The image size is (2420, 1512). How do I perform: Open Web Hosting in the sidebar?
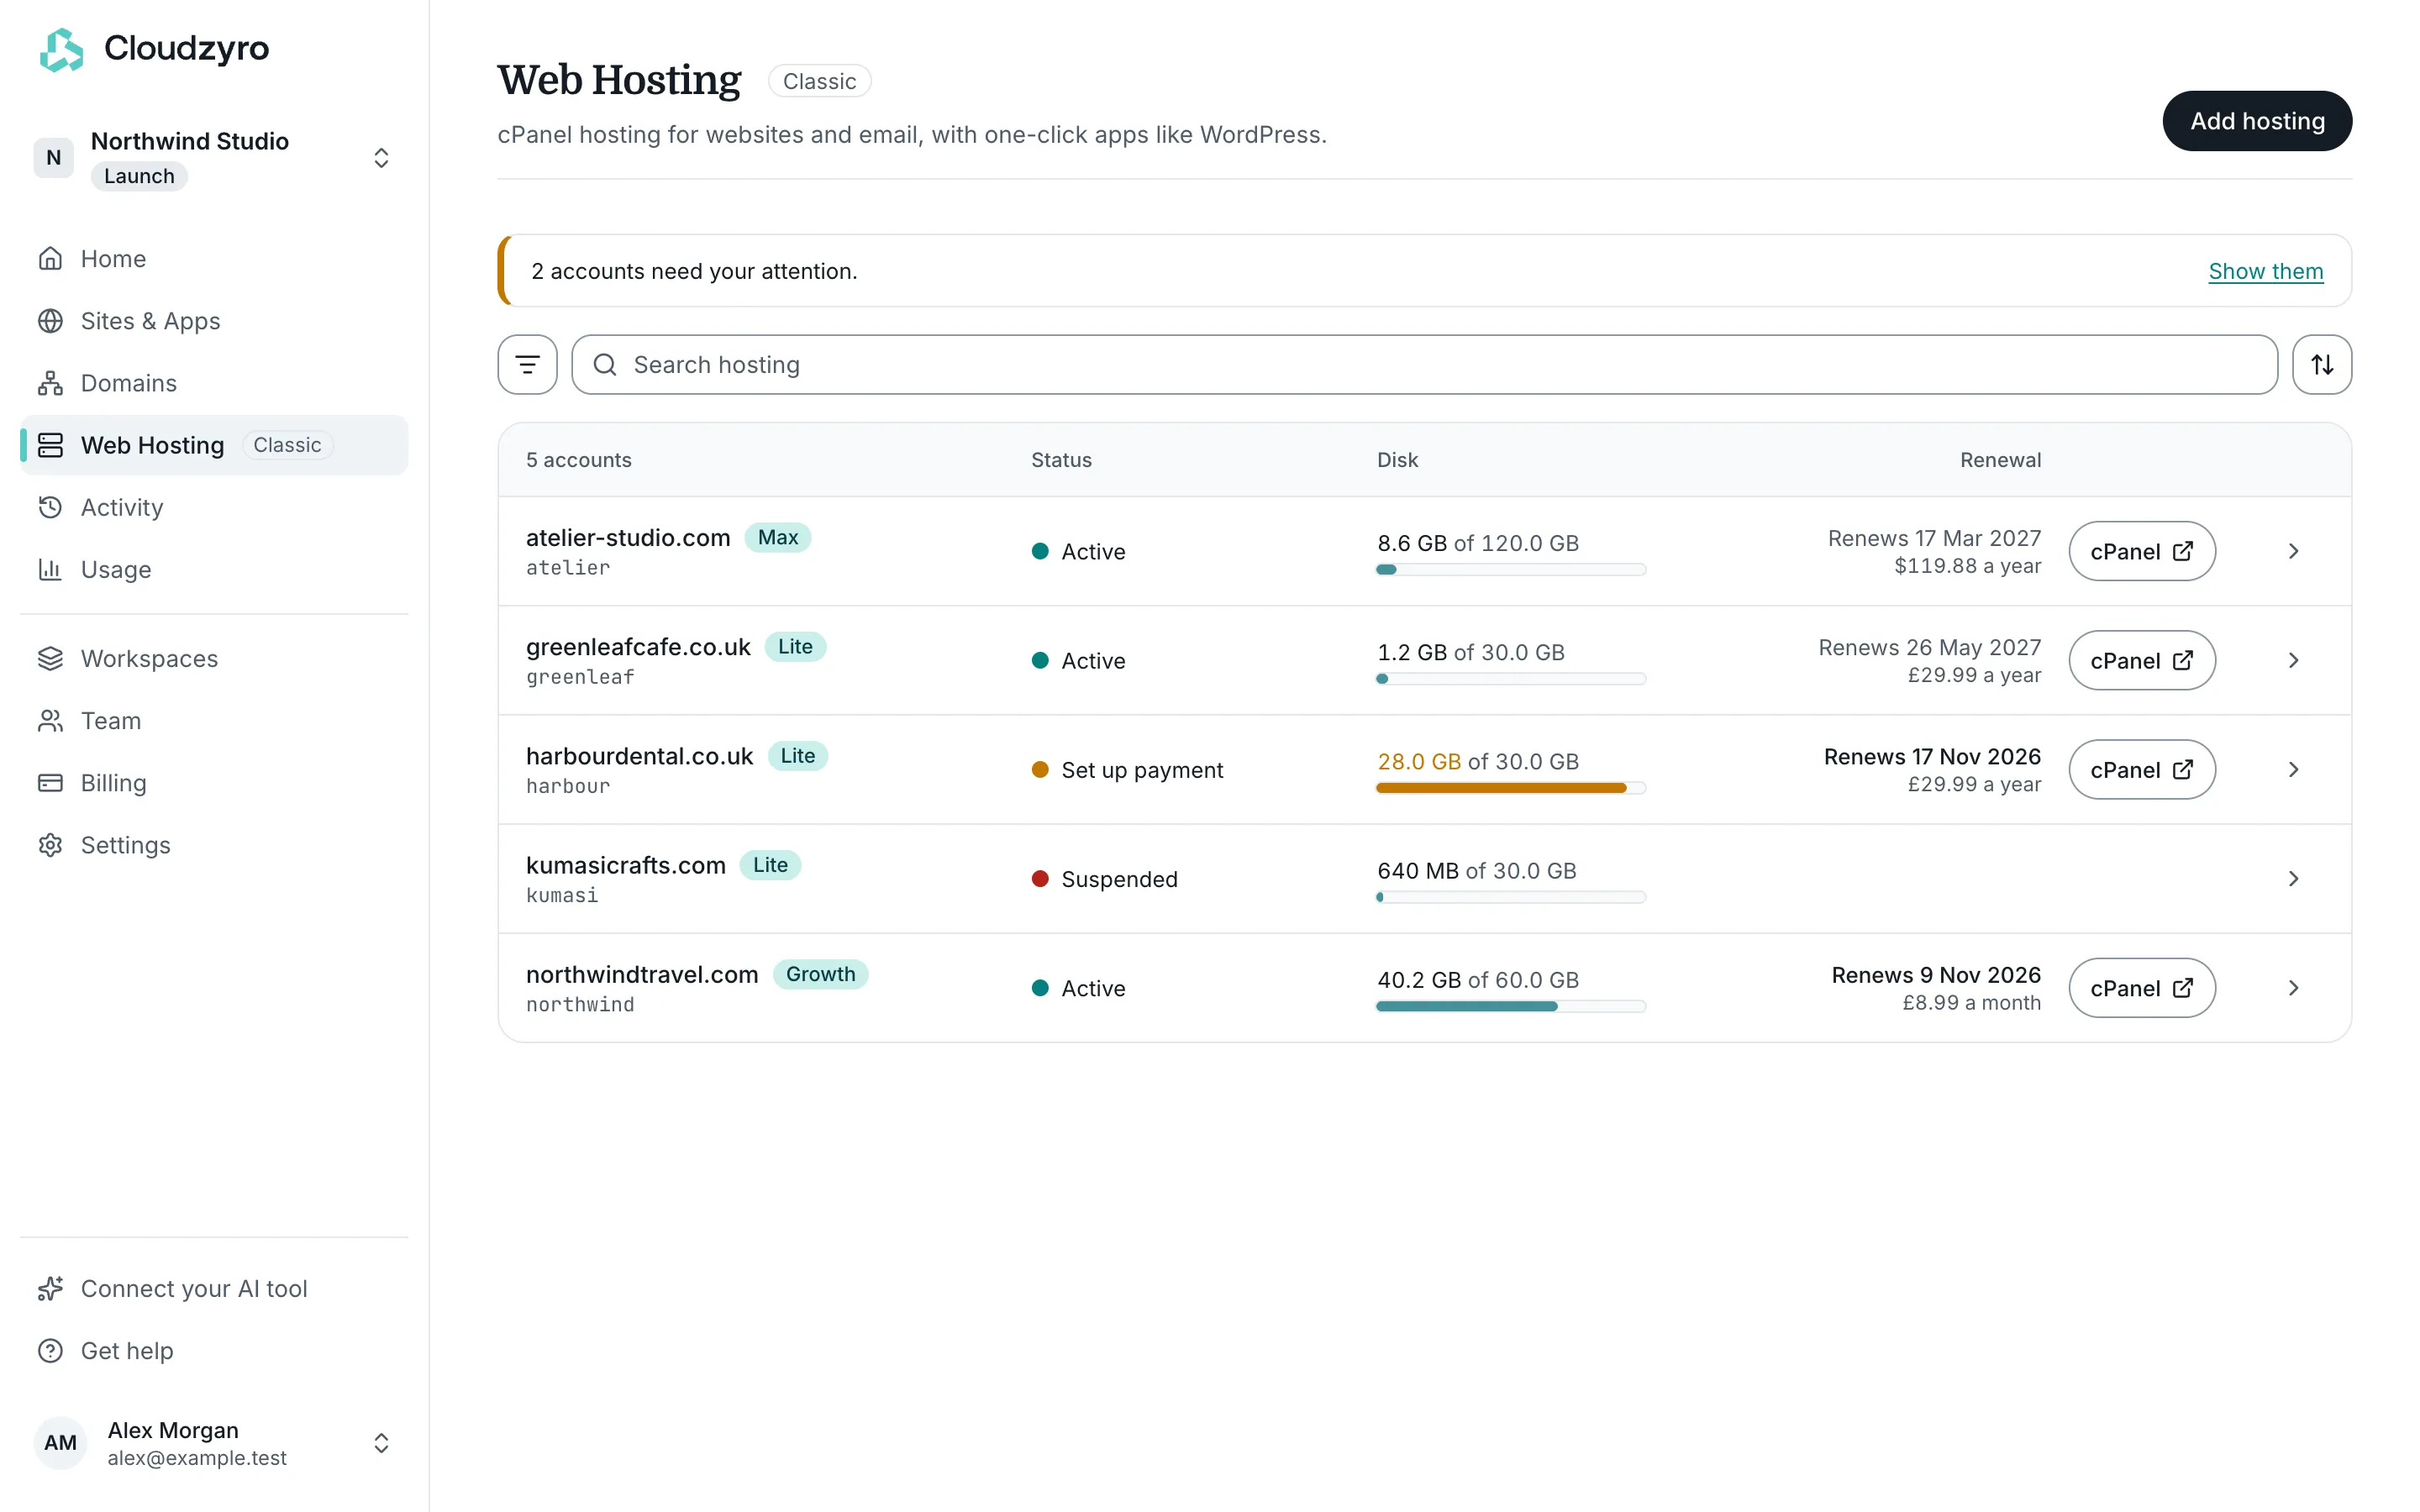tap(214, 445)
